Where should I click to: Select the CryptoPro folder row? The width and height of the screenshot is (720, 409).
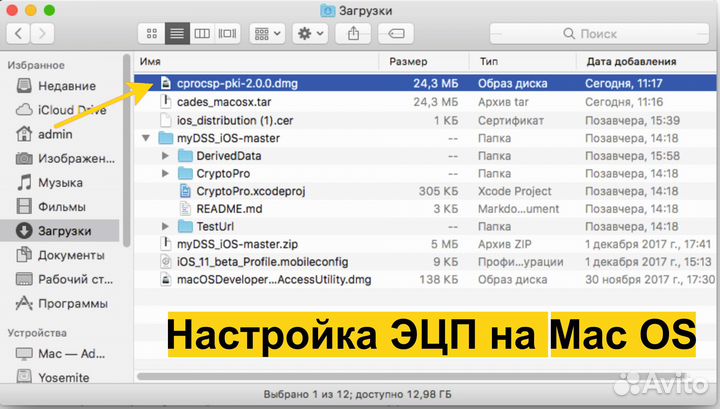(x=425, y=174)
